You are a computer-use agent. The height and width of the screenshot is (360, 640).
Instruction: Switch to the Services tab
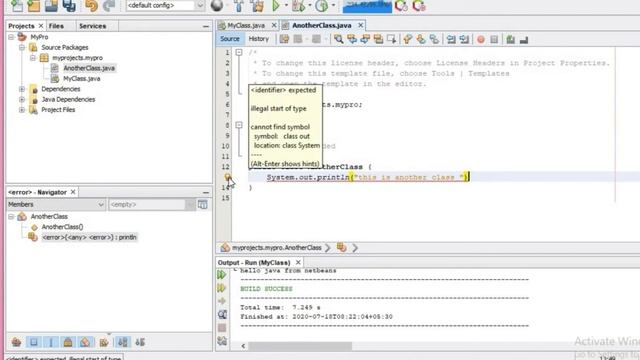[93, 26]
